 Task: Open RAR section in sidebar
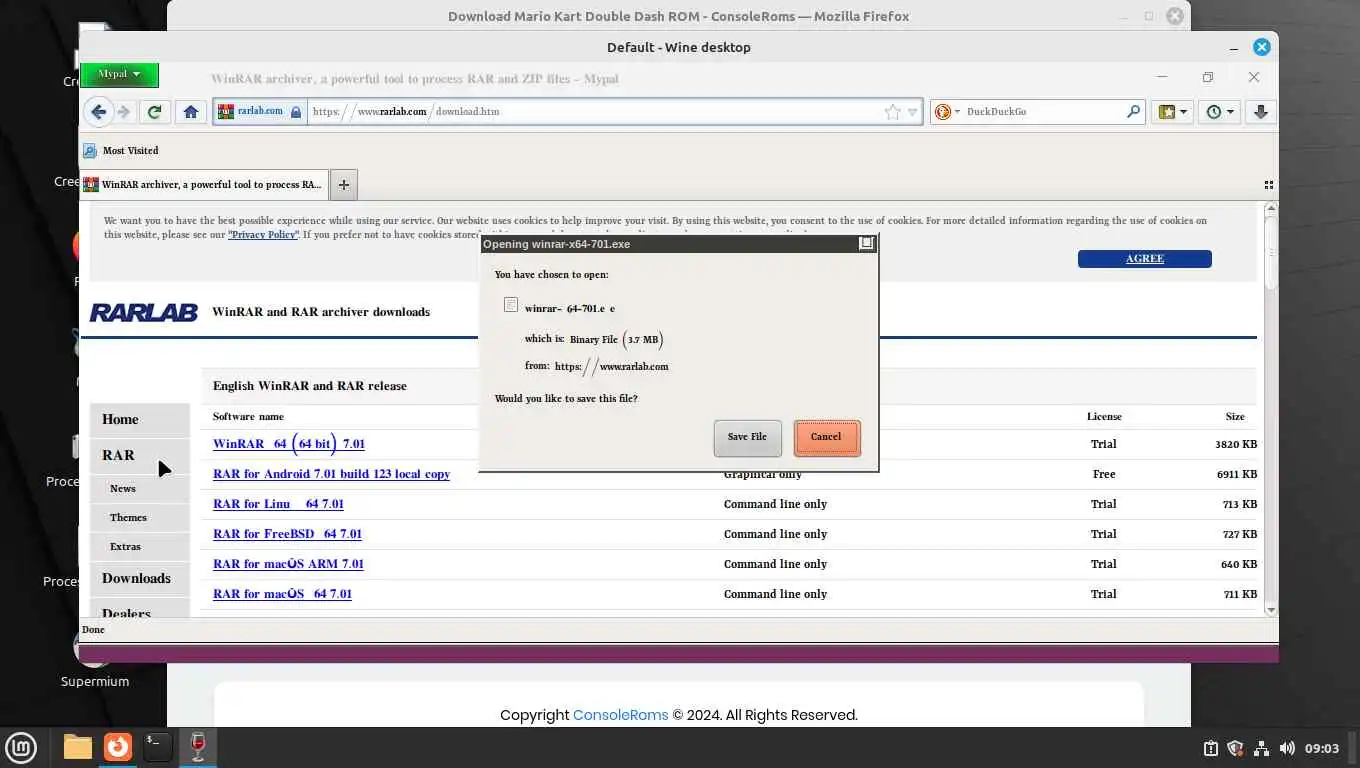point(139,456)
